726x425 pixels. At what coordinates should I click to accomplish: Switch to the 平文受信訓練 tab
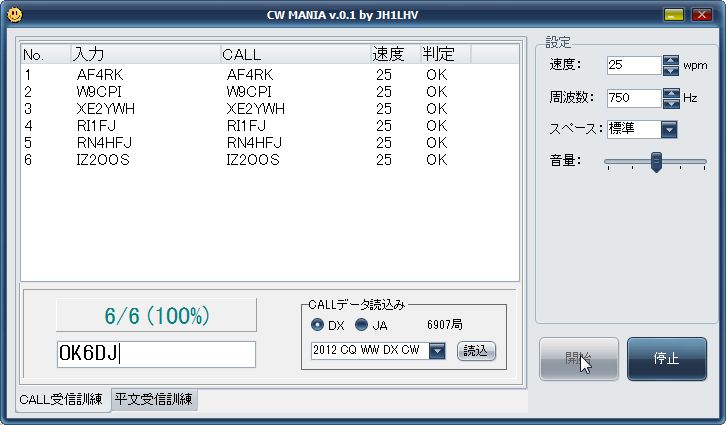(x=154, y=399)
